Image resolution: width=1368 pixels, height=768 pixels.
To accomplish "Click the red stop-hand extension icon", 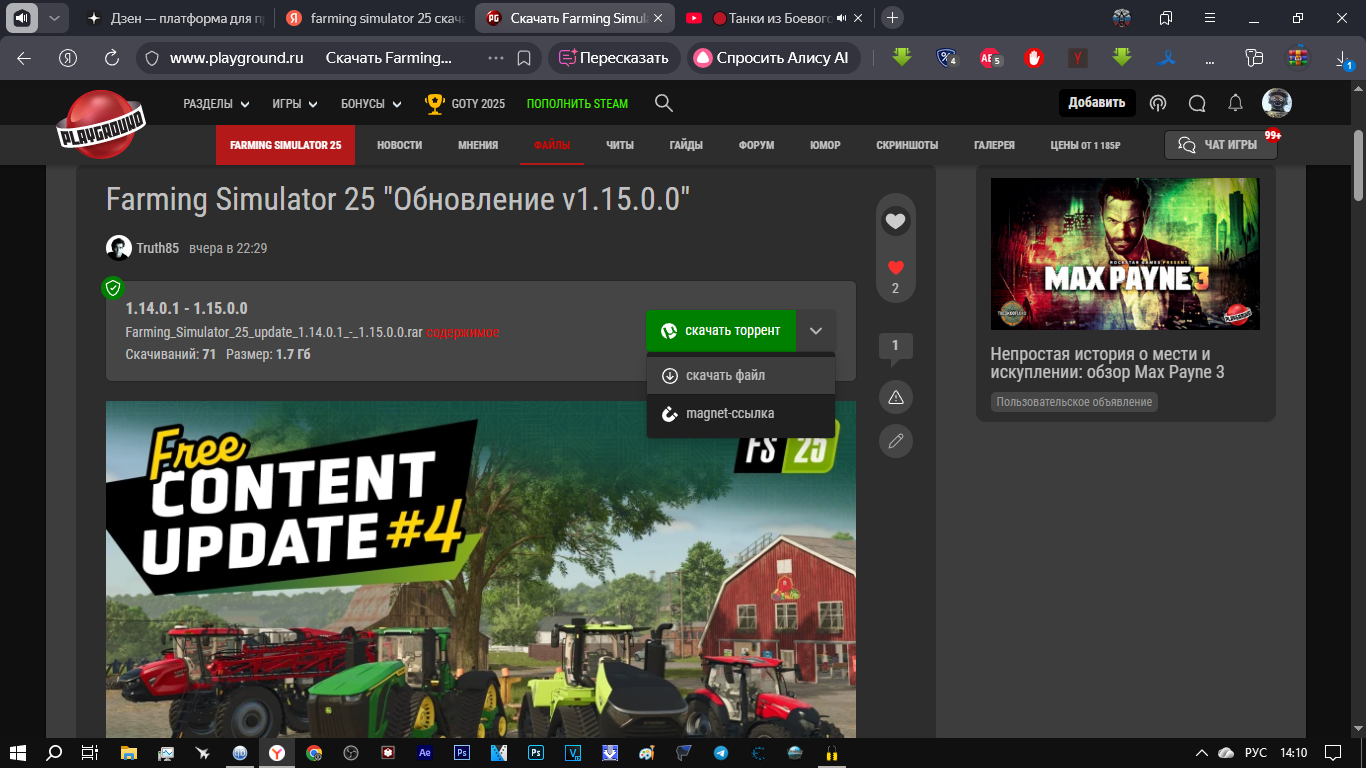I will (1034, 58).
